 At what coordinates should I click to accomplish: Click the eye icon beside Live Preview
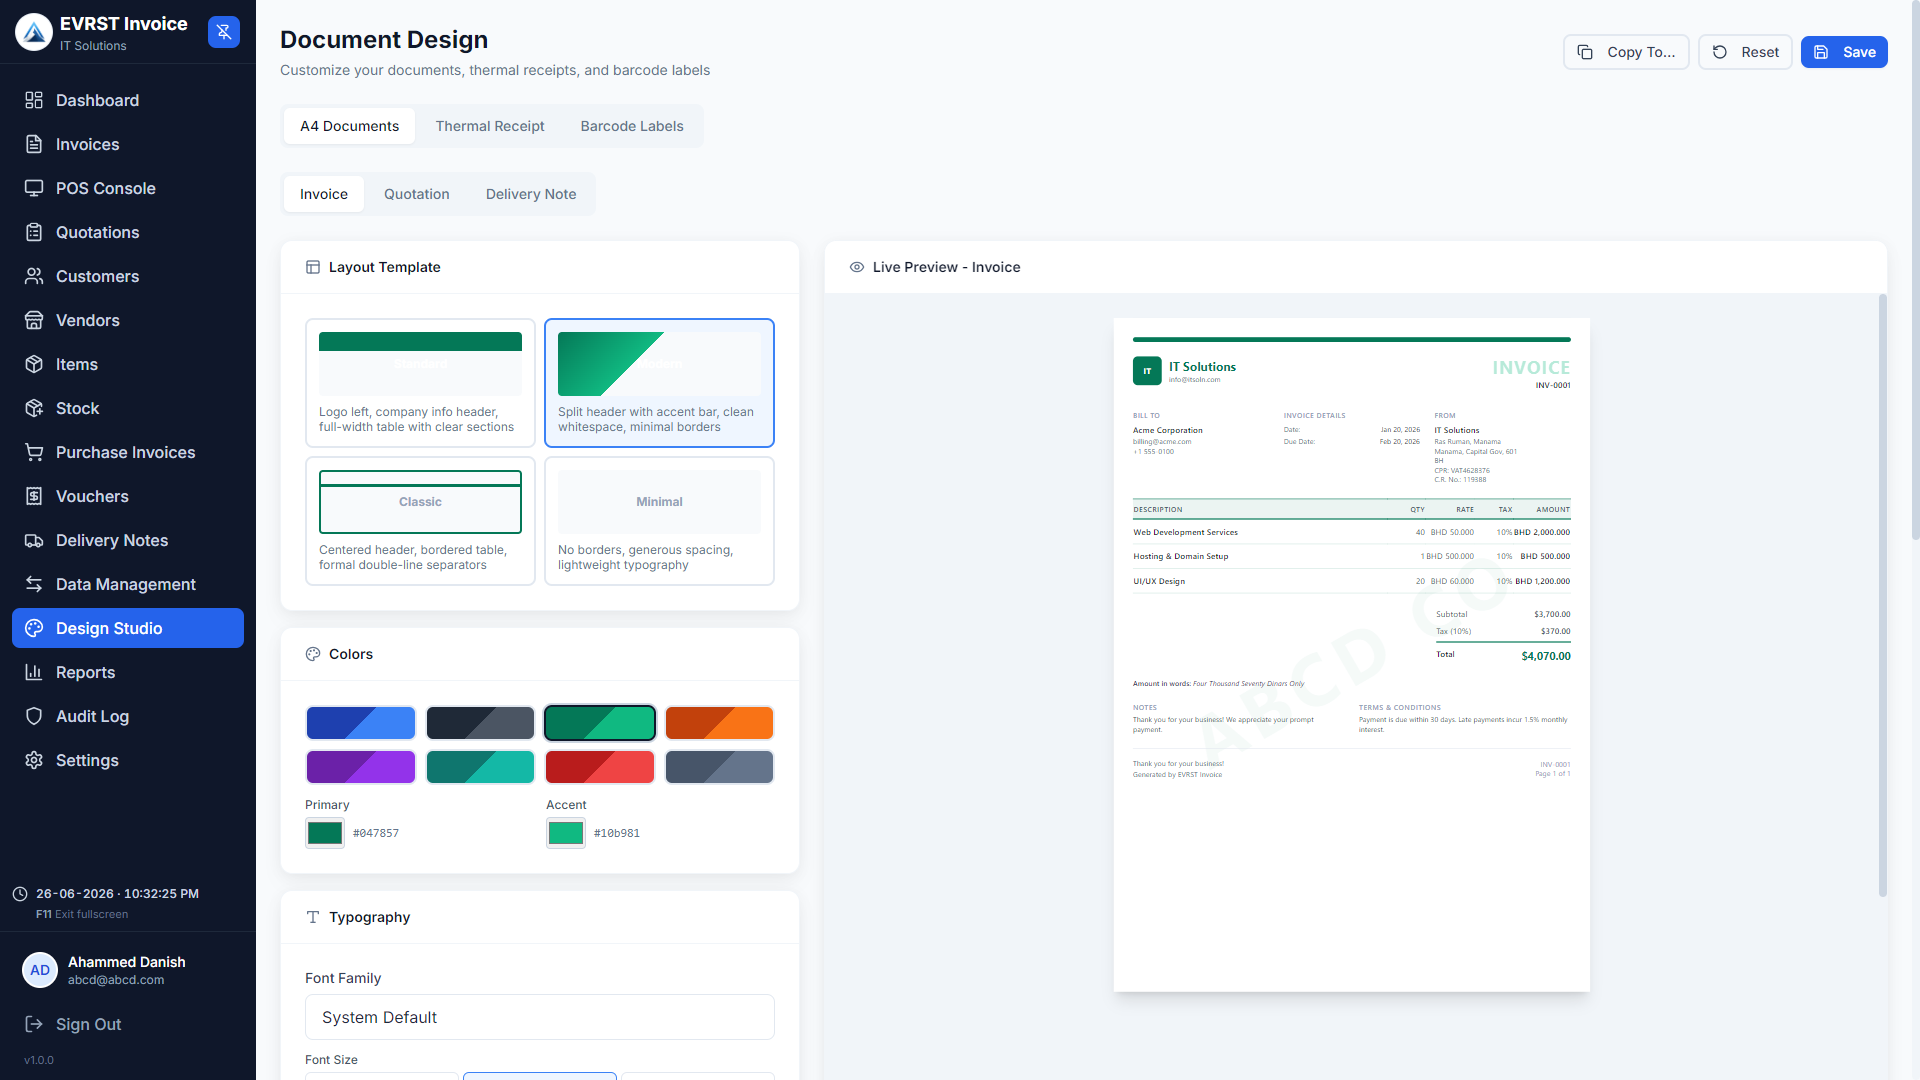(857, 267)
